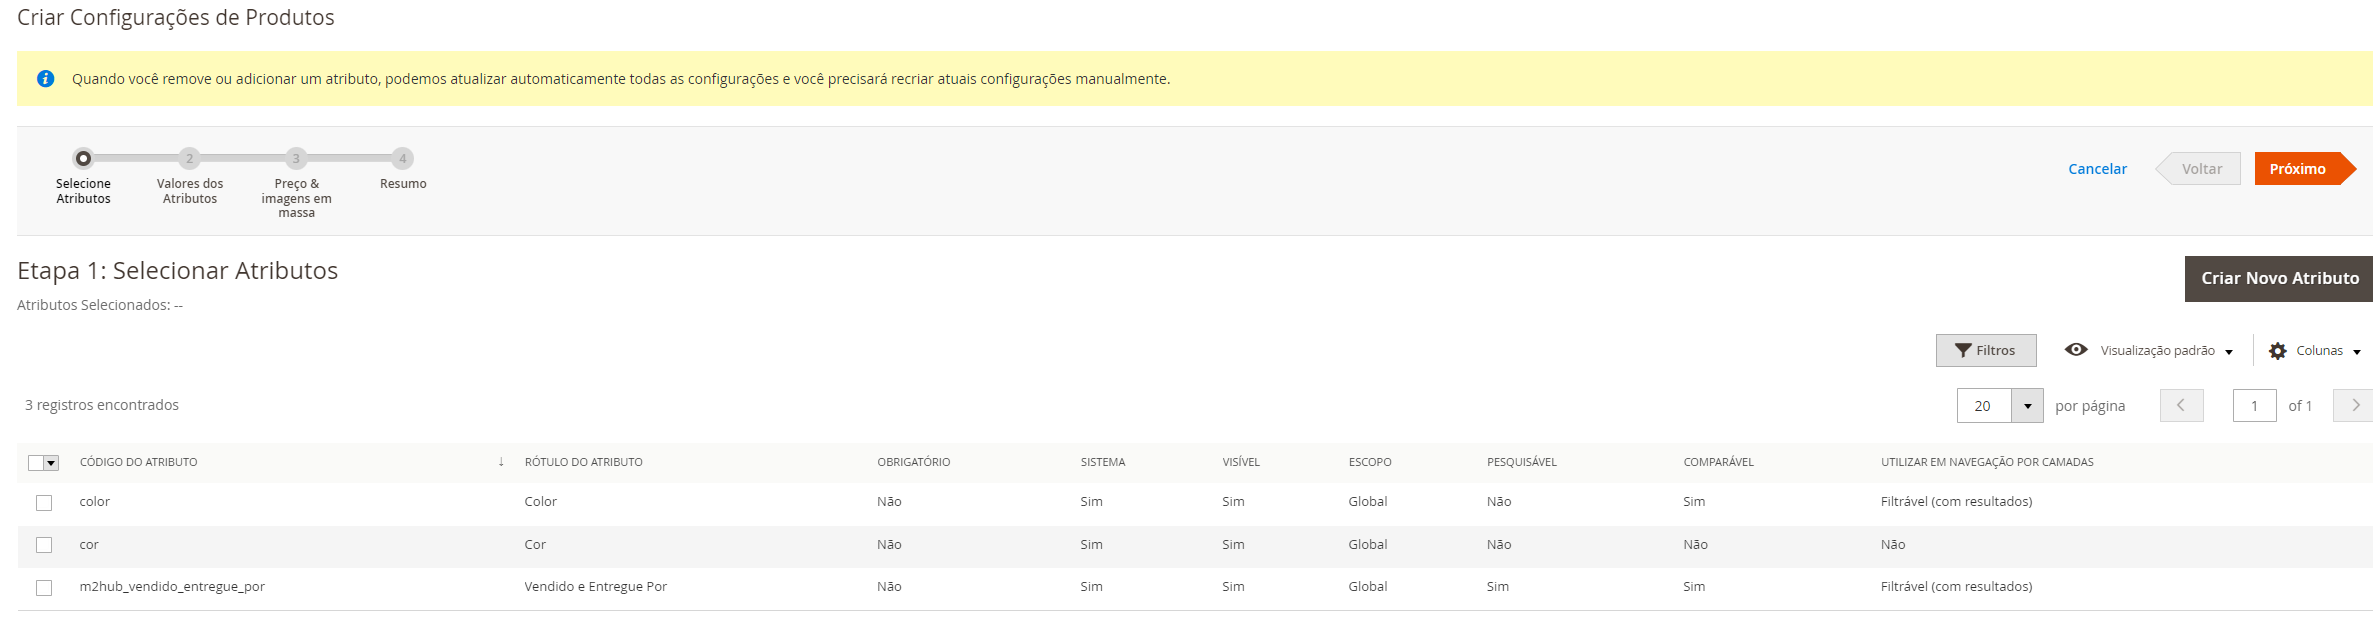Click the Cancelar link
The width and height of the screenshot is (2373, 640).
pyautogui.click(x=2097, y=169)
